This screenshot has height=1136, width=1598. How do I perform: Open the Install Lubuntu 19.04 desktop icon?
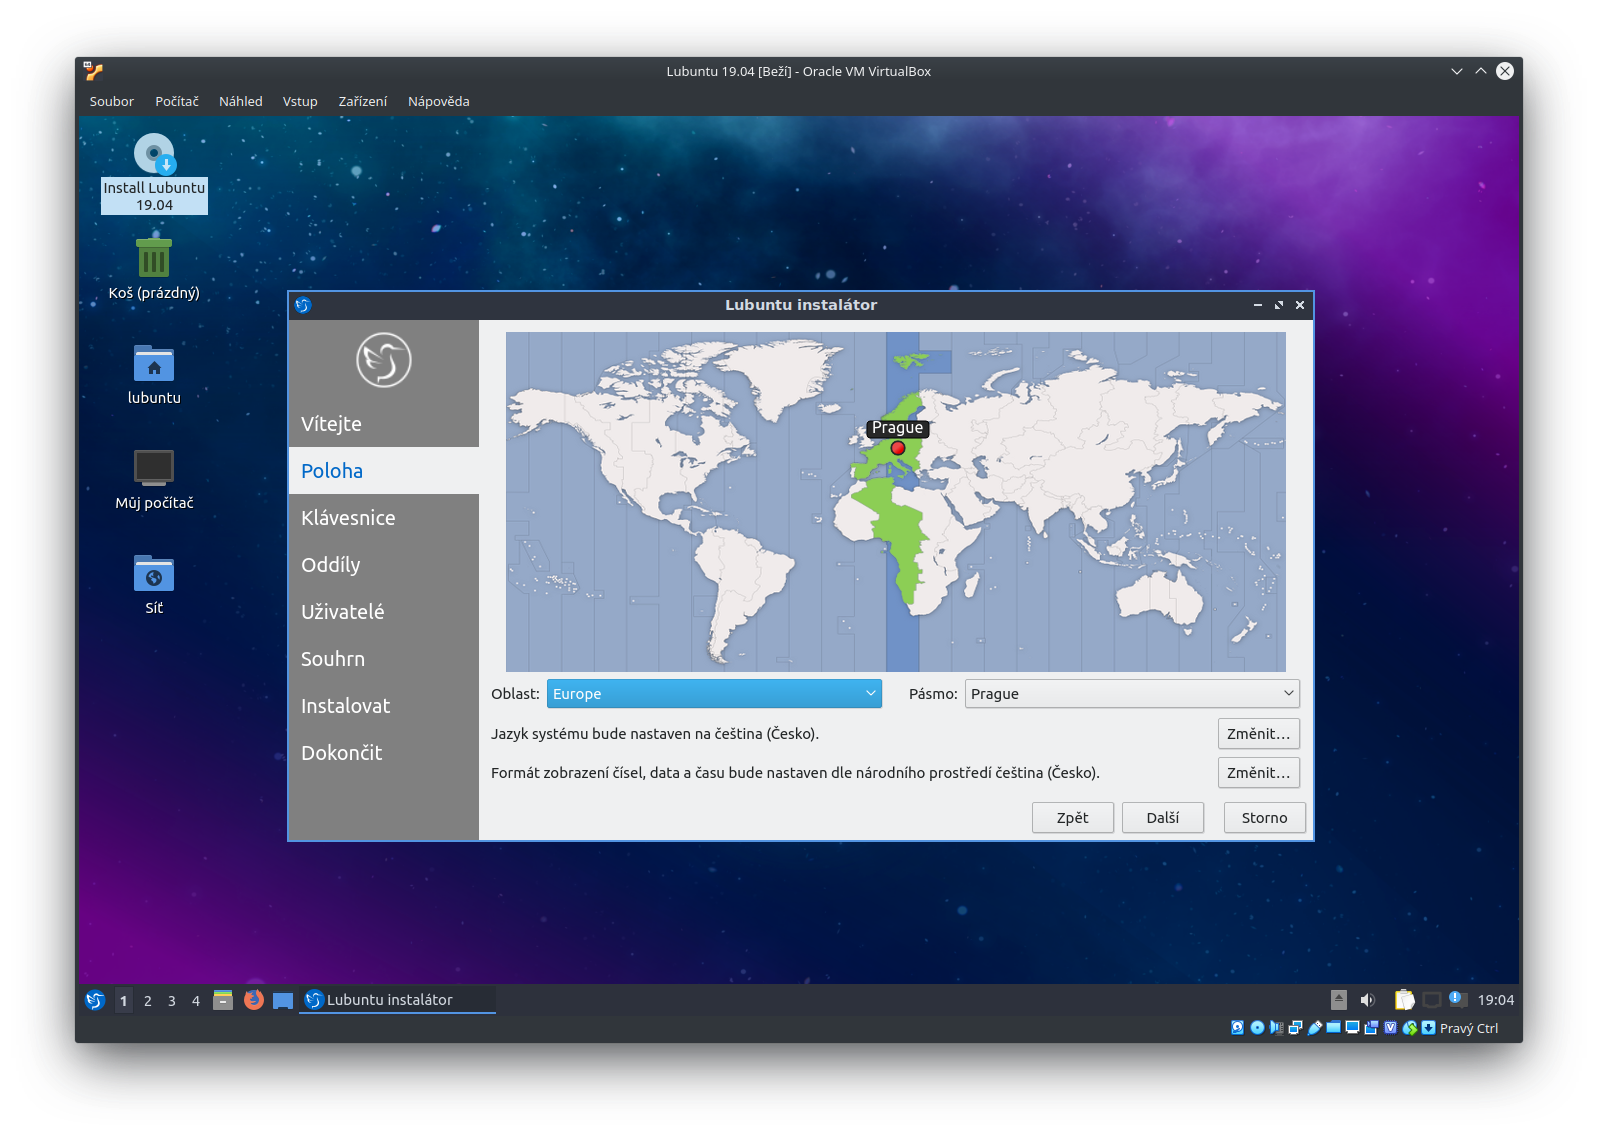(154, 173)
